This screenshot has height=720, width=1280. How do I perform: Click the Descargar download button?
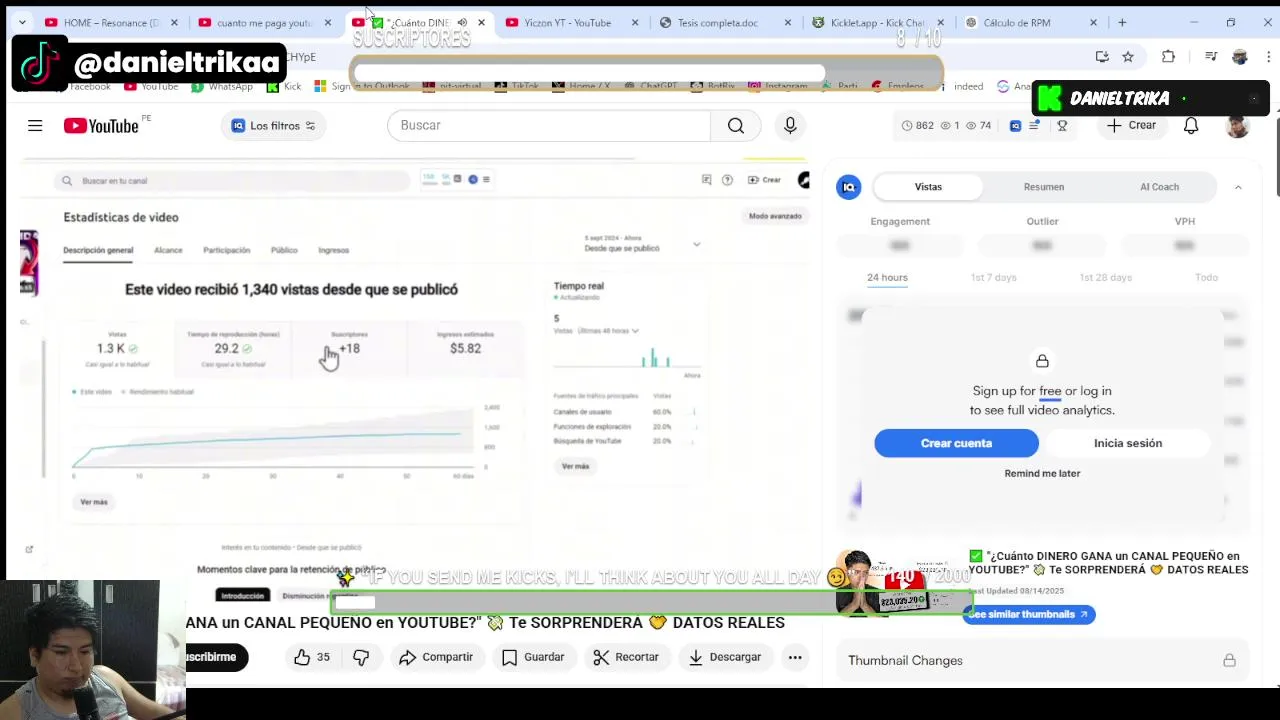725,657
